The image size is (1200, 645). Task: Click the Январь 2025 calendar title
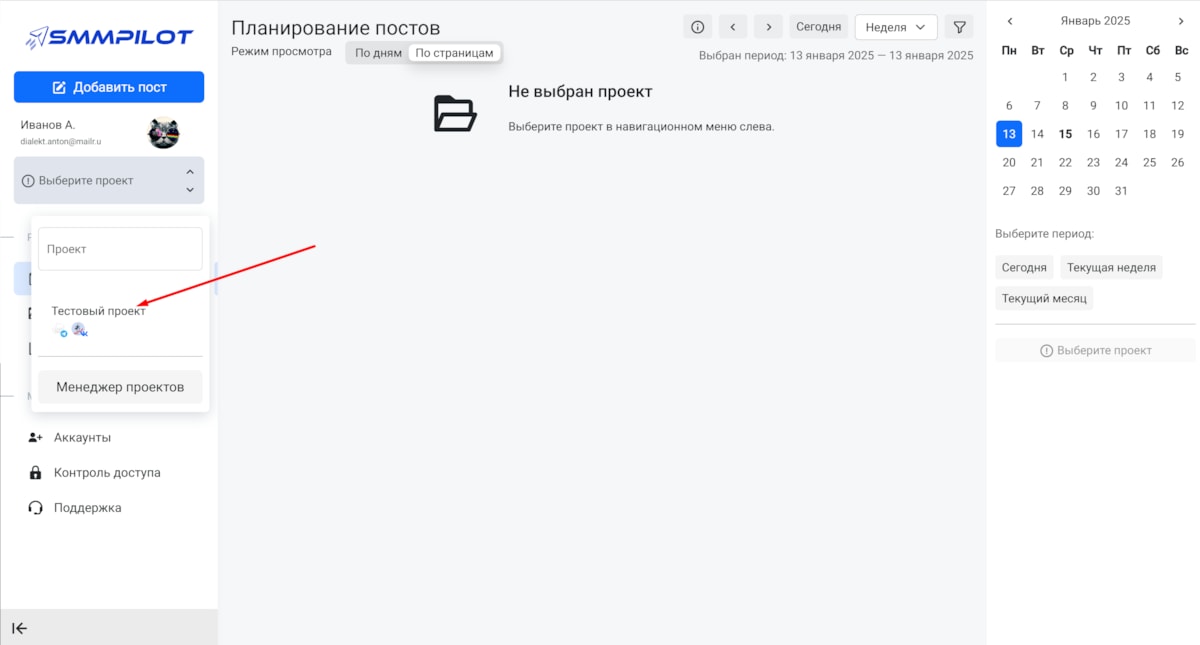coord(1095,21)
